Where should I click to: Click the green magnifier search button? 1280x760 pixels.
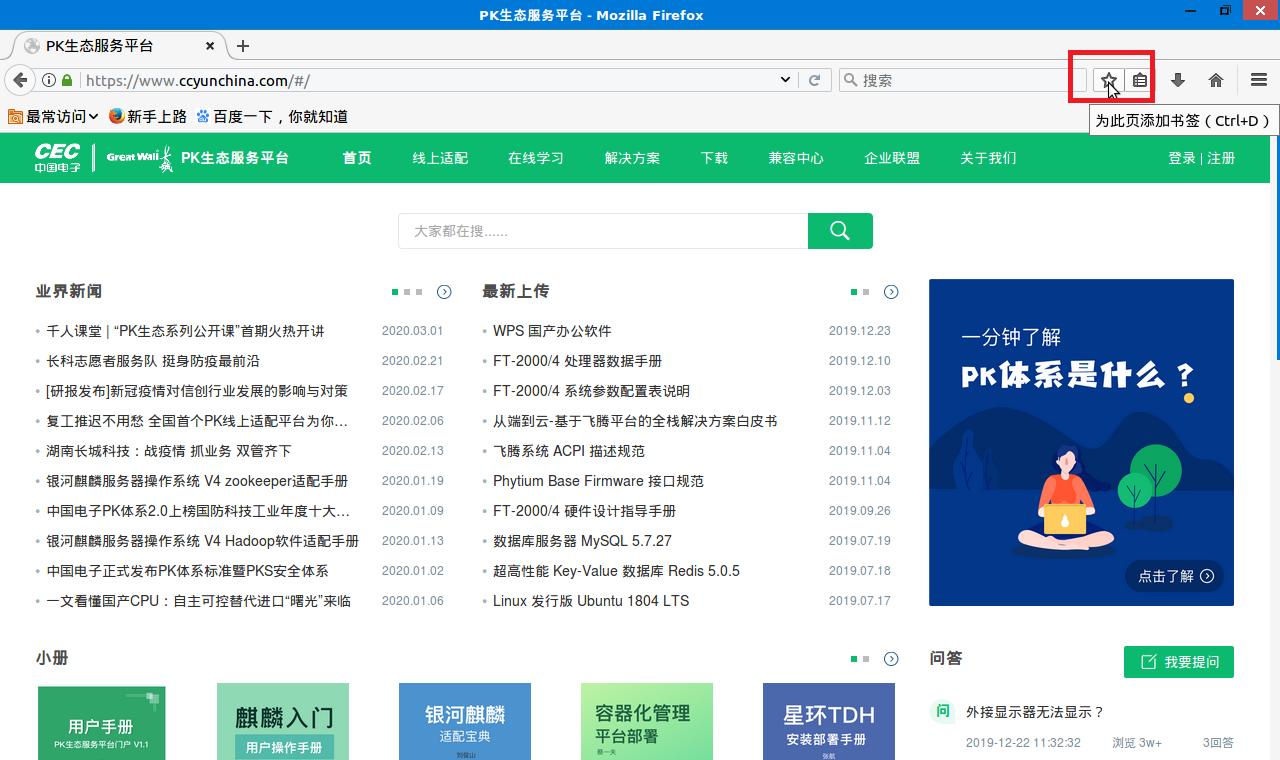point(840,230)
